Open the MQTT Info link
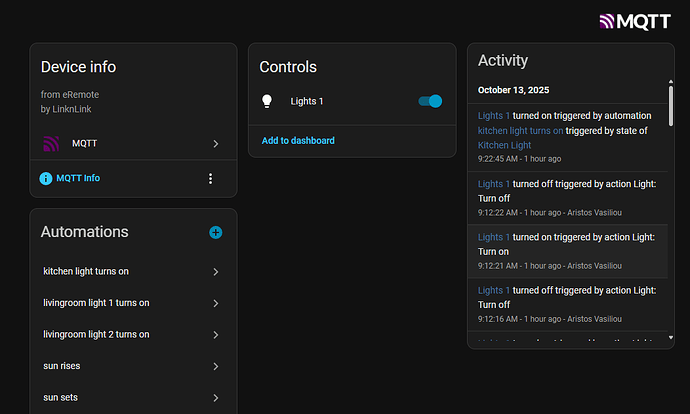The width and height of the screenshot is (690, 414). [x=78, y=178]
